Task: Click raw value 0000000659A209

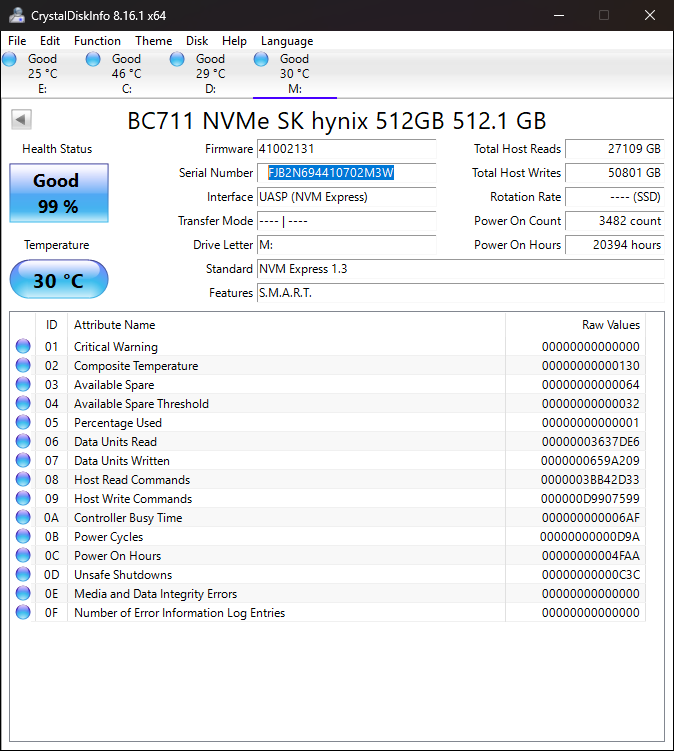Action: (590, 461)
